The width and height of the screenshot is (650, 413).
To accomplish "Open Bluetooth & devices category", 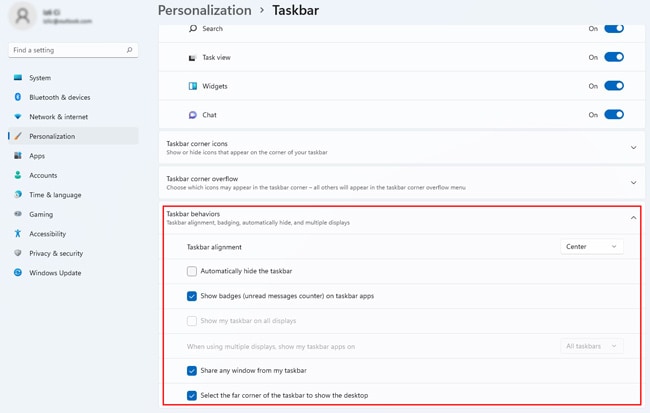I will pyautogui.click(x=73, y=97).
